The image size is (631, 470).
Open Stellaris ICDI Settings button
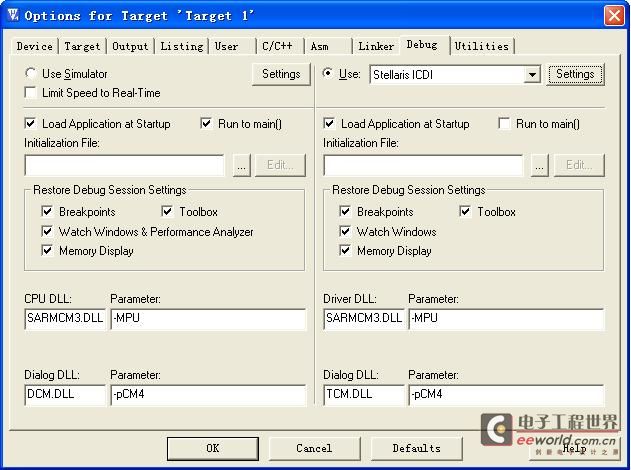tap(575, 74)
